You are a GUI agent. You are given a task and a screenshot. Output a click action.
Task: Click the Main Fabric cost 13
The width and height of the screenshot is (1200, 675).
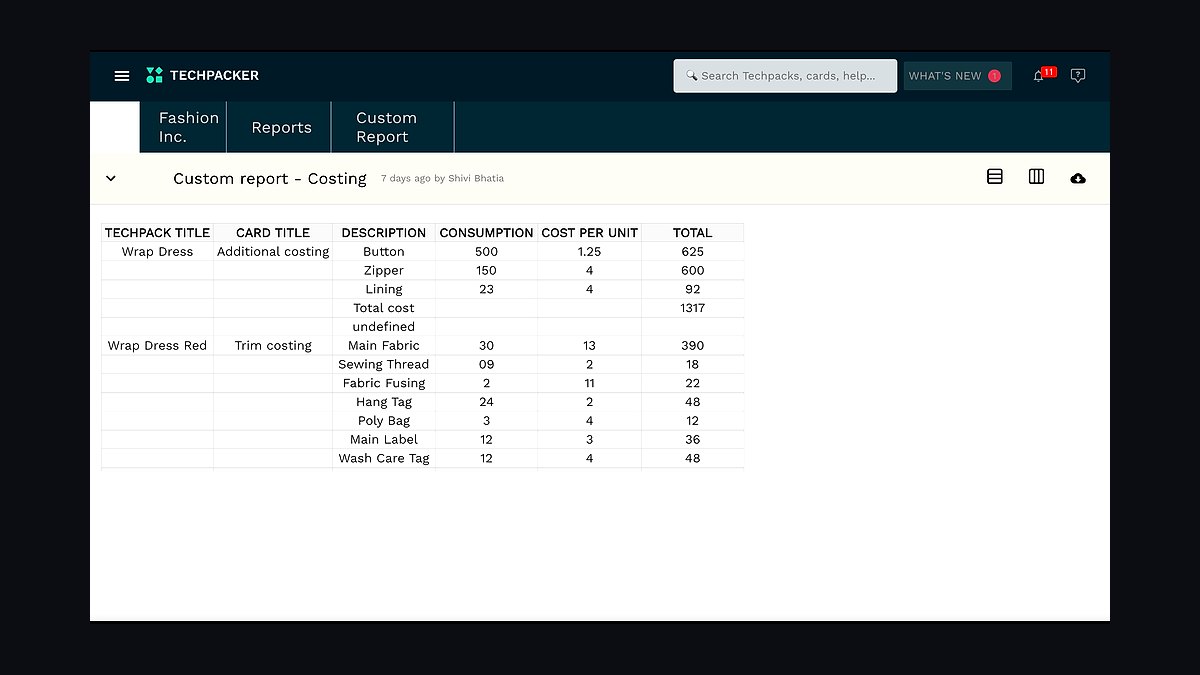tap(589, 346)
